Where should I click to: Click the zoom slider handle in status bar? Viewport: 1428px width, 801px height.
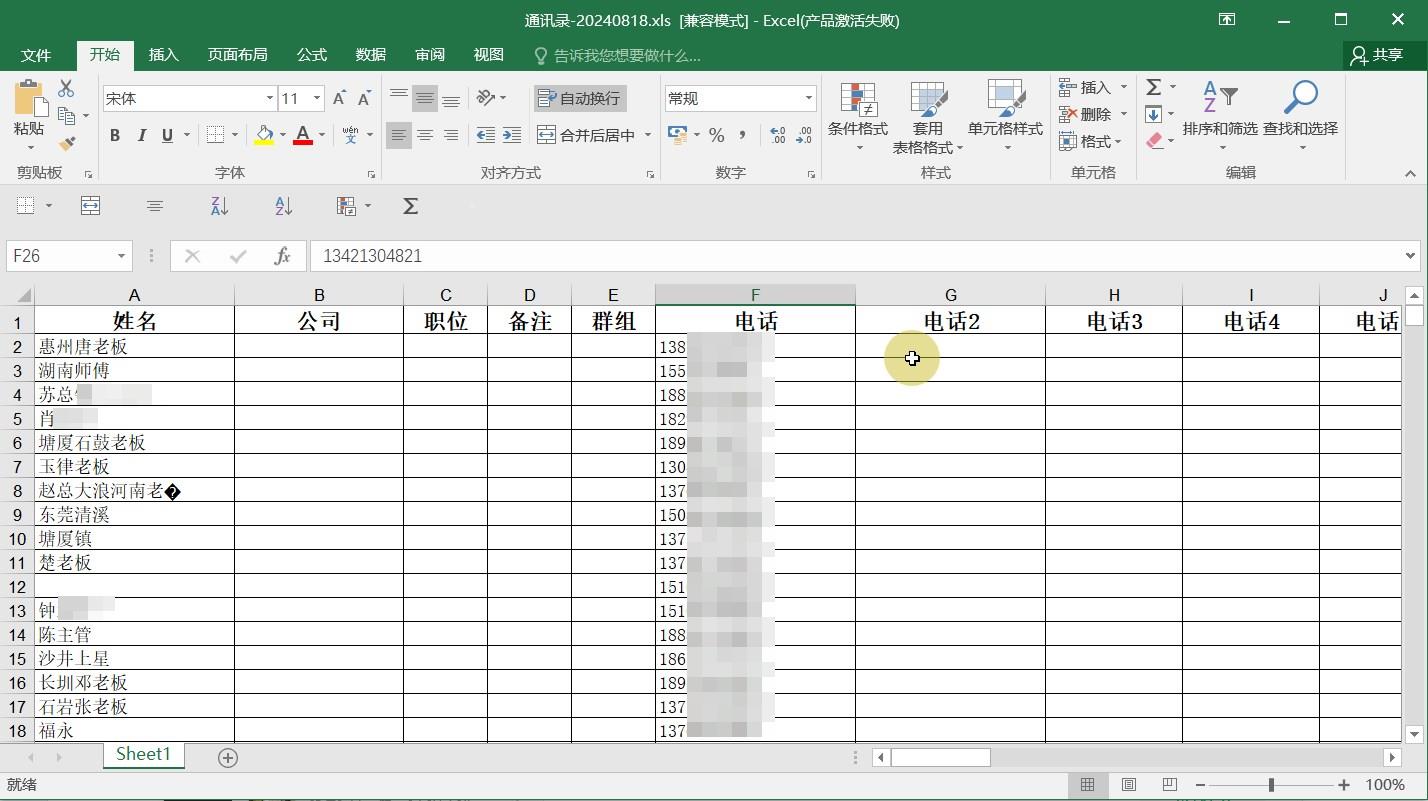click(1271, 785)
